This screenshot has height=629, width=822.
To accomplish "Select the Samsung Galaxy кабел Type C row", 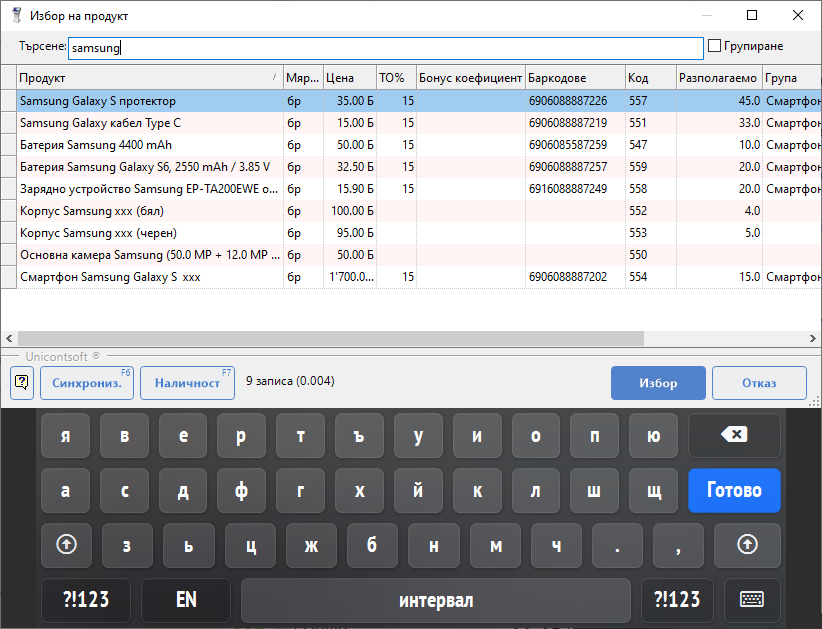I will click(150, 123).
